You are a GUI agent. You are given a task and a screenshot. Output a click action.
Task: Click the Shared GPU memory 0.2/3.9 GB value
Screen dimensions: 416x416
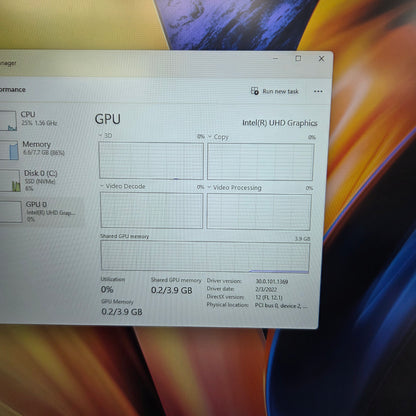[x=172, y=290]
